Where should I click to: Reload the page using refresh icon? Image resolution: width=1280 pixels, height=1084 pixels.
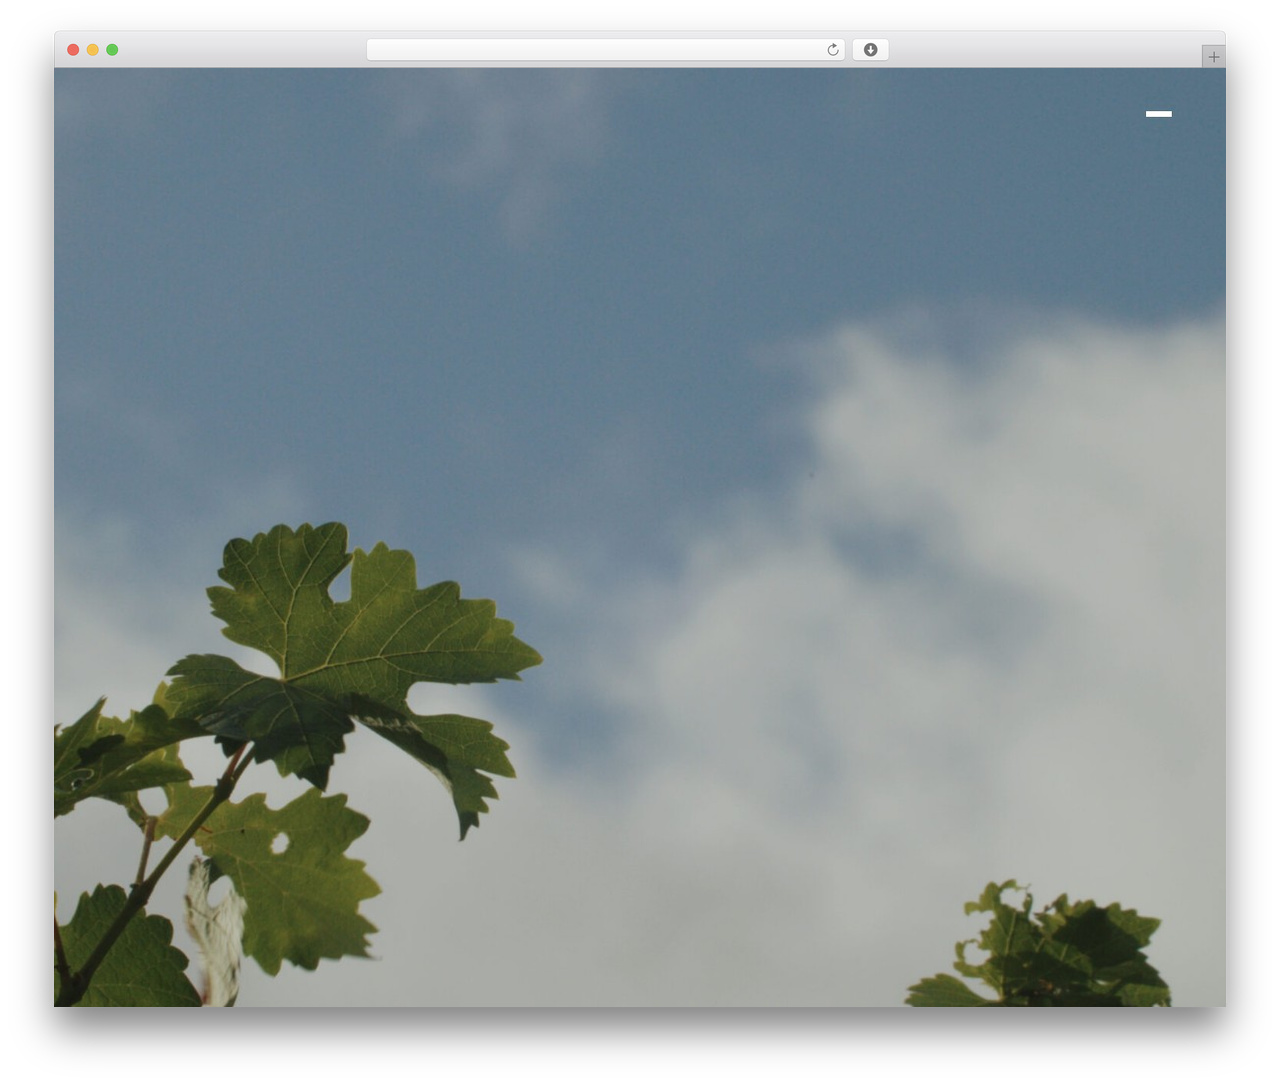(x=832, y=50)
